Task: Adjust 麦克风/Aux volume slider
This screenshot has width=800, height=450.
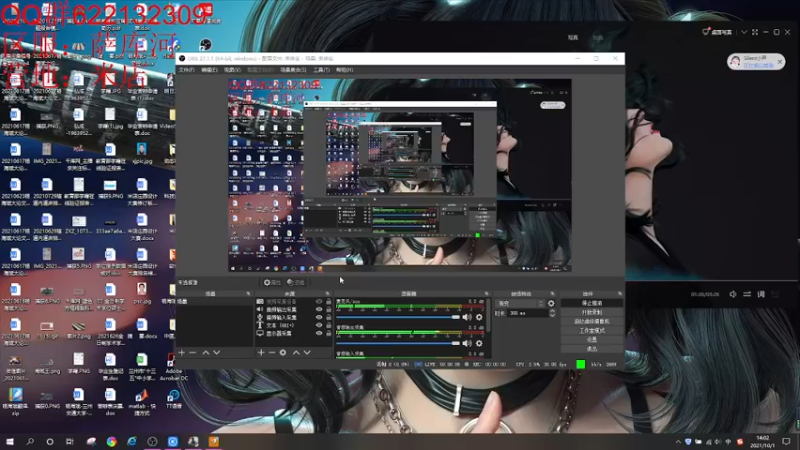Action: tap(397, 317)
